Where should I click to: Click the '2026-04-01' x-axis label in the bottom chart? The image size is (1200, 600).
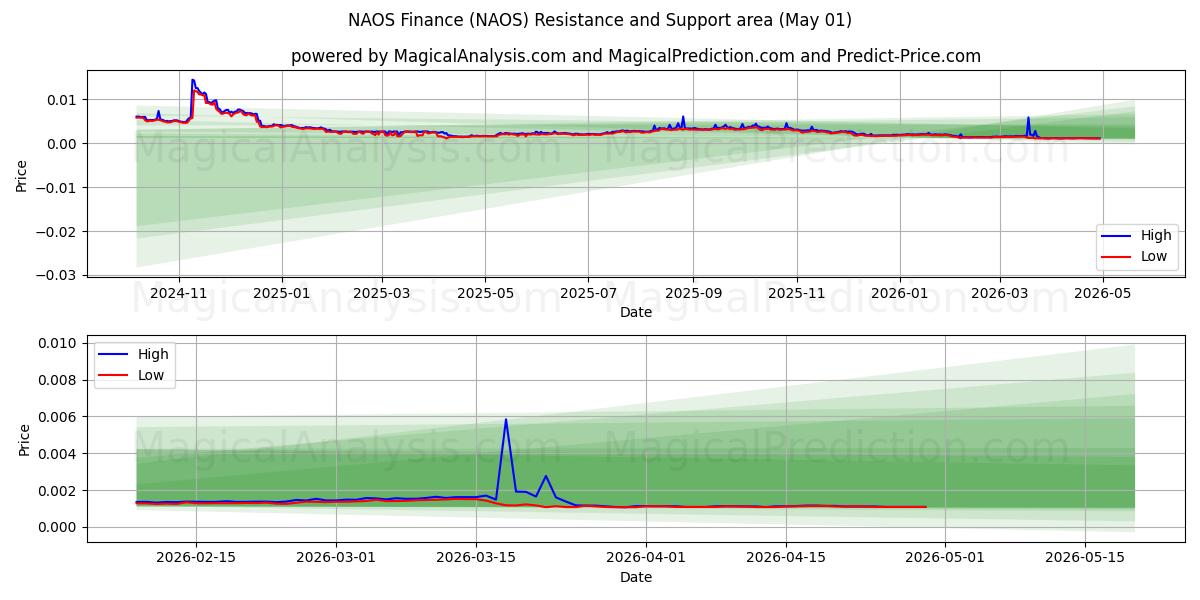(x=646, y=560)
